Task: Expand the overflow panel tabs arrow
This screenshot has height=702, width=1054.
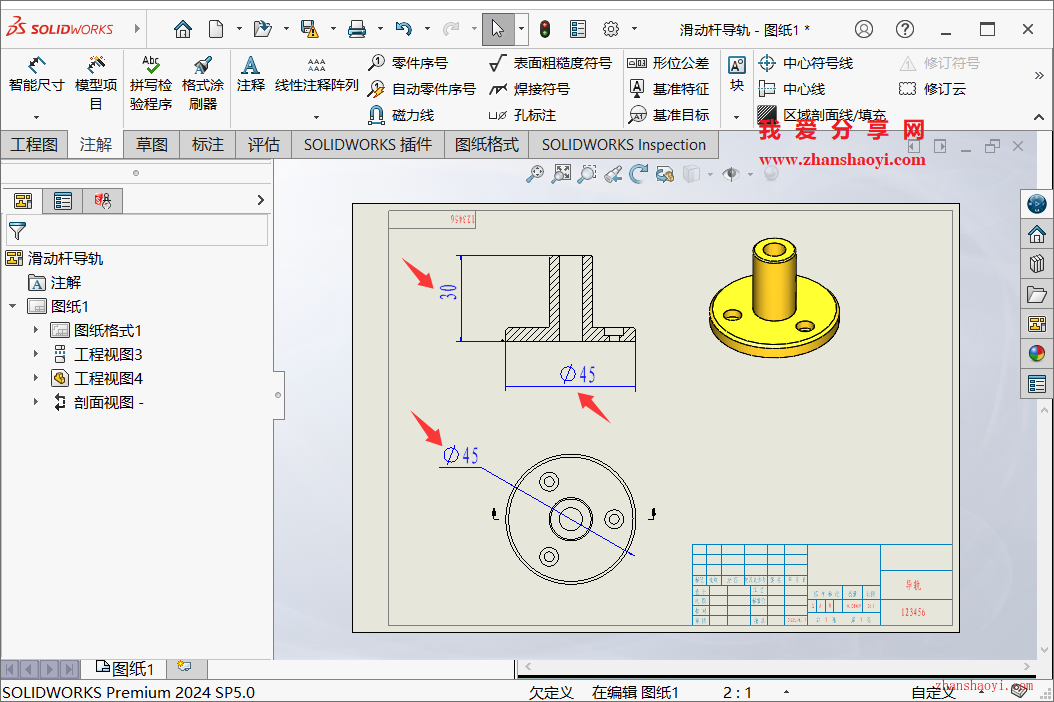Action: (261, 200)
